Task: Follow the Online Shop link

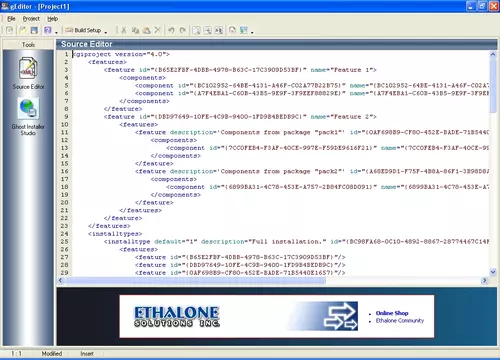Action: [x=392, y=313]
